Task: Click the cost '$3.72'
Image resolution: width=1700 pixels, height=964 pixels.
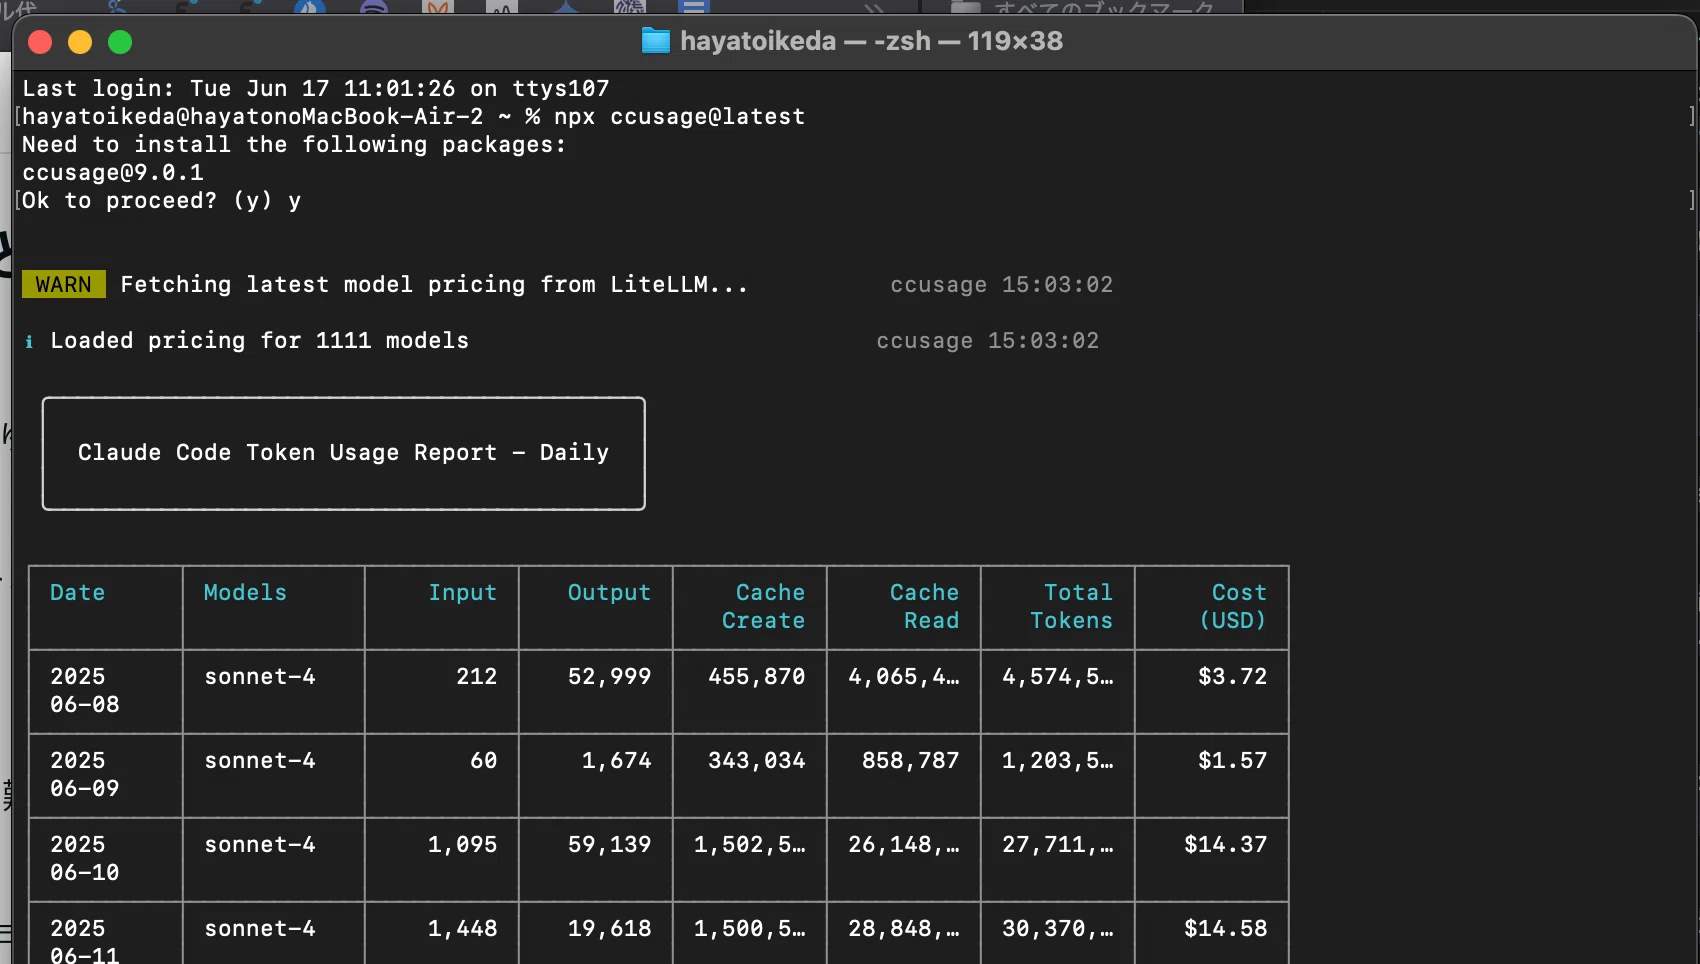Action: point(1233,677)
